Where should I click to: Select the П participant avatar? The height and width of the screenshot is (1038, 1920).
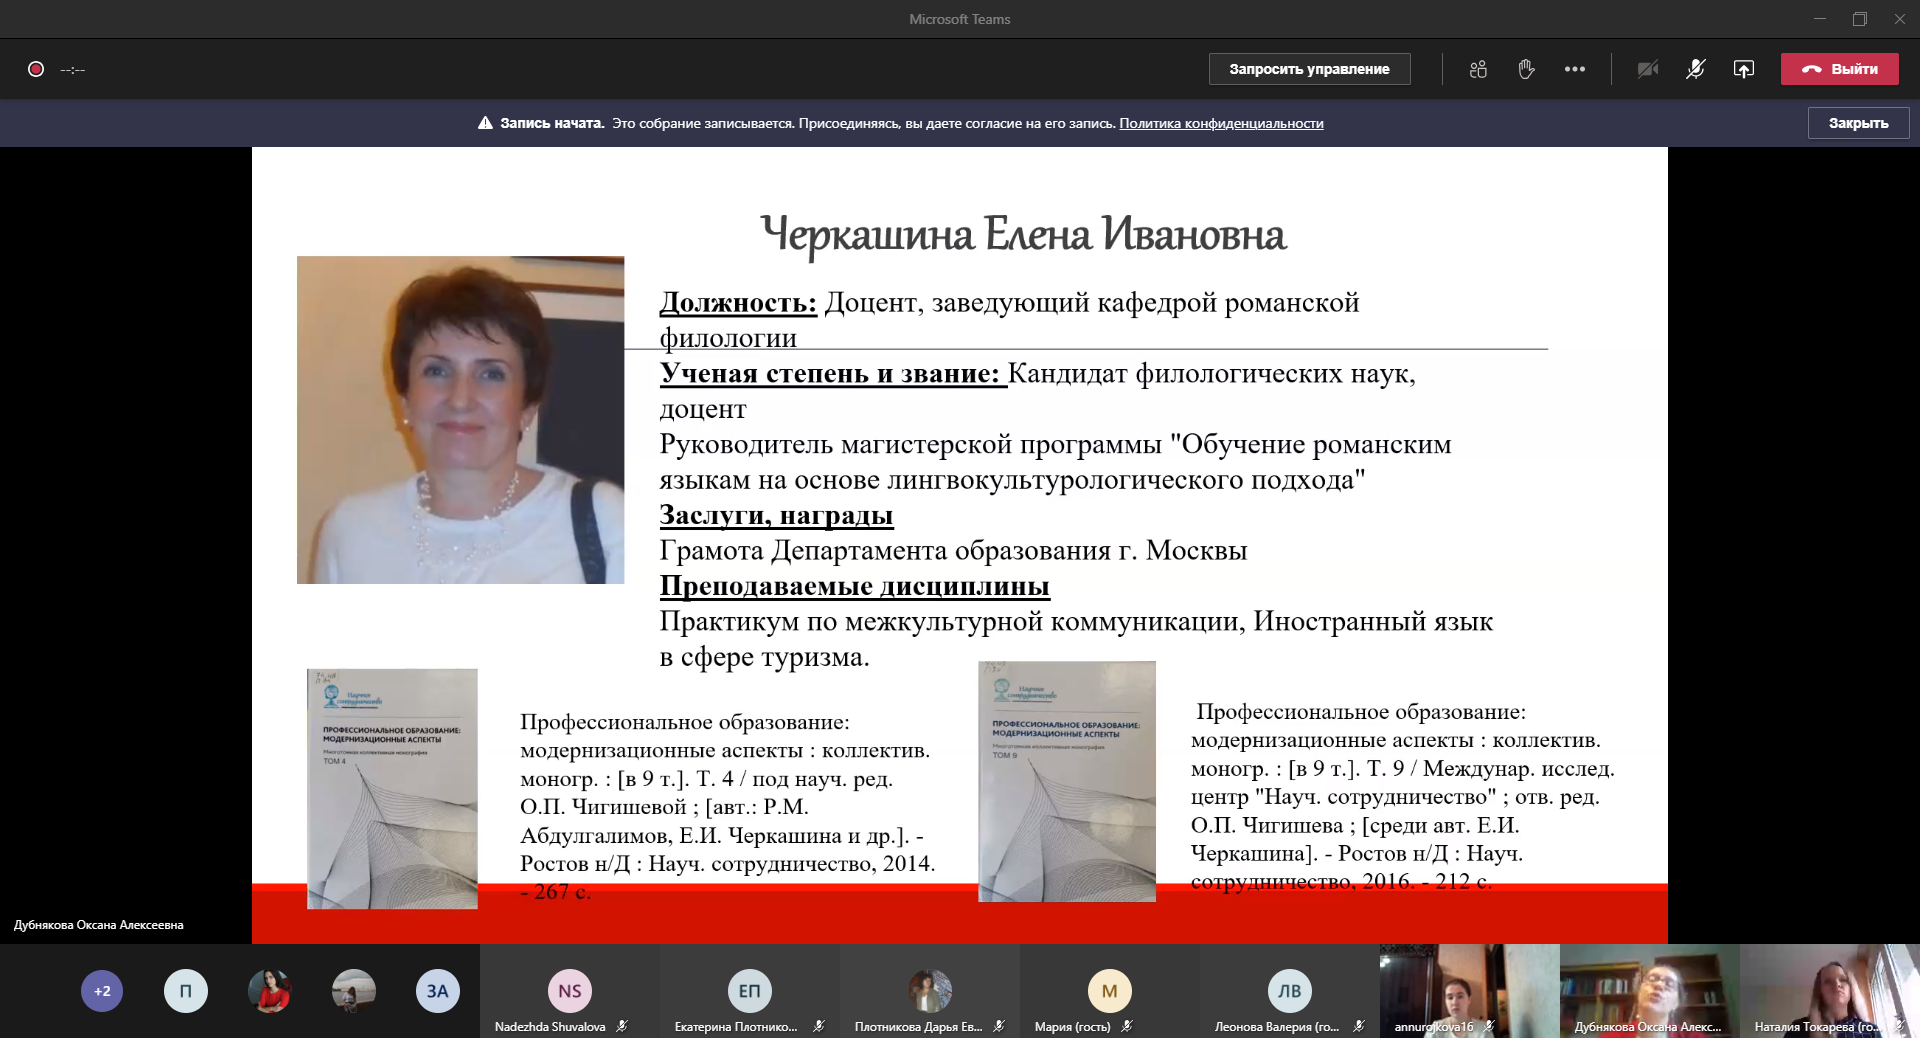(186, 991)
